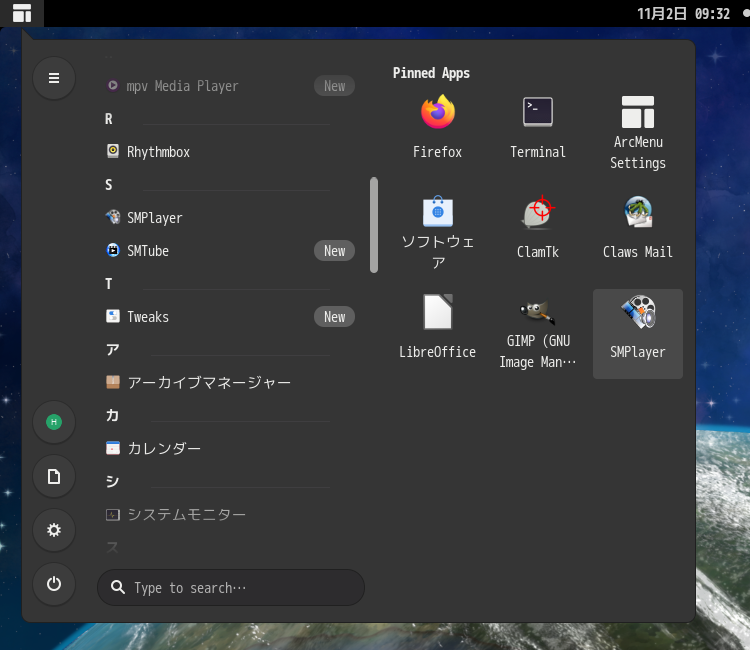
Task: Click the New badge beside SMTube
Action: [x=334, y=251]
